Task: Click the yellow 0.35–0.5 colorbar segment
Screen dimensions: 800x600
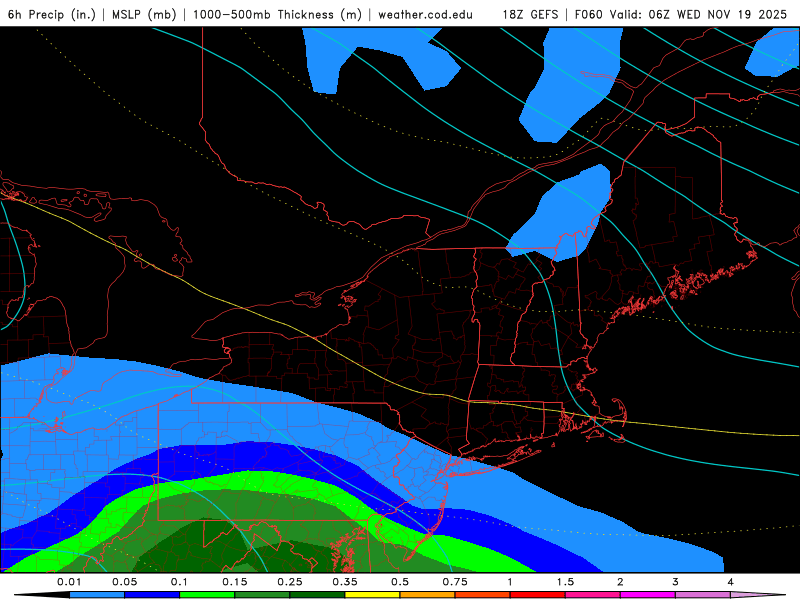Action: (x=372, y=595)
